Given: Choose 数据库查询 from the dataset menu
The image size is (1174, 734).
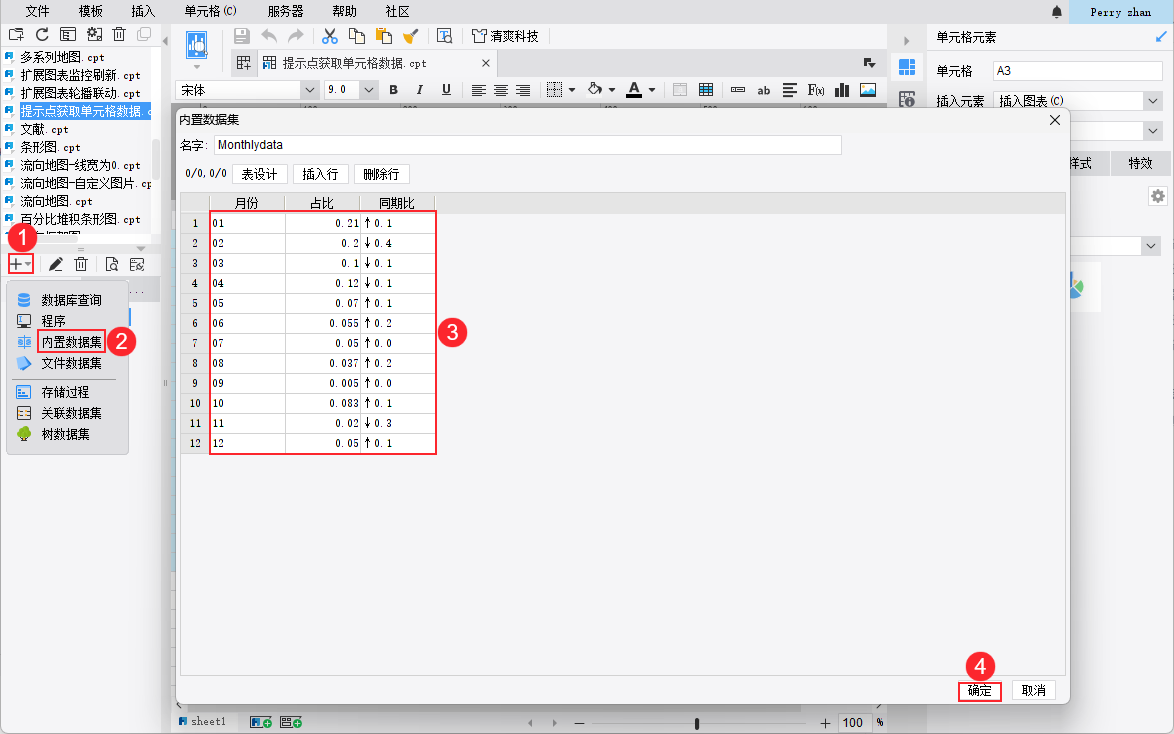Looking at the screenshot, I should [x=71, y=300].
